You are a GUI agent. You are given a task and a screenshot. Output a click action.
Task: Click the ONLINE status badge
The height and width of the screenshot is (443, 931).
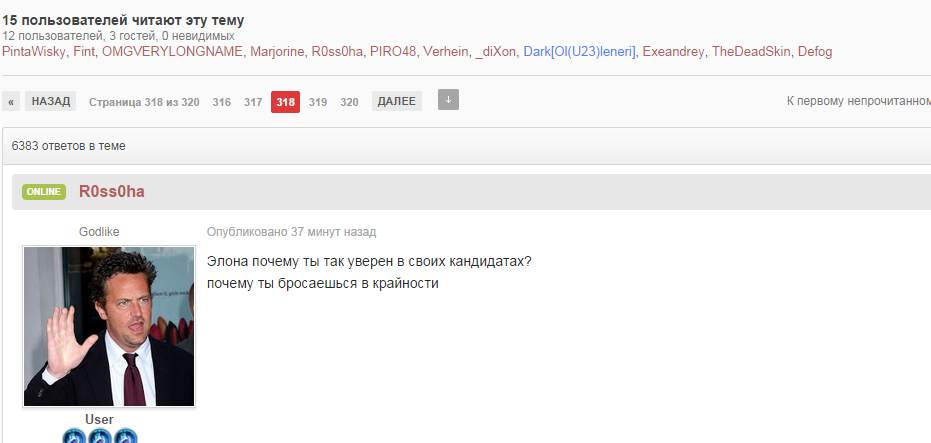(44, 192)
